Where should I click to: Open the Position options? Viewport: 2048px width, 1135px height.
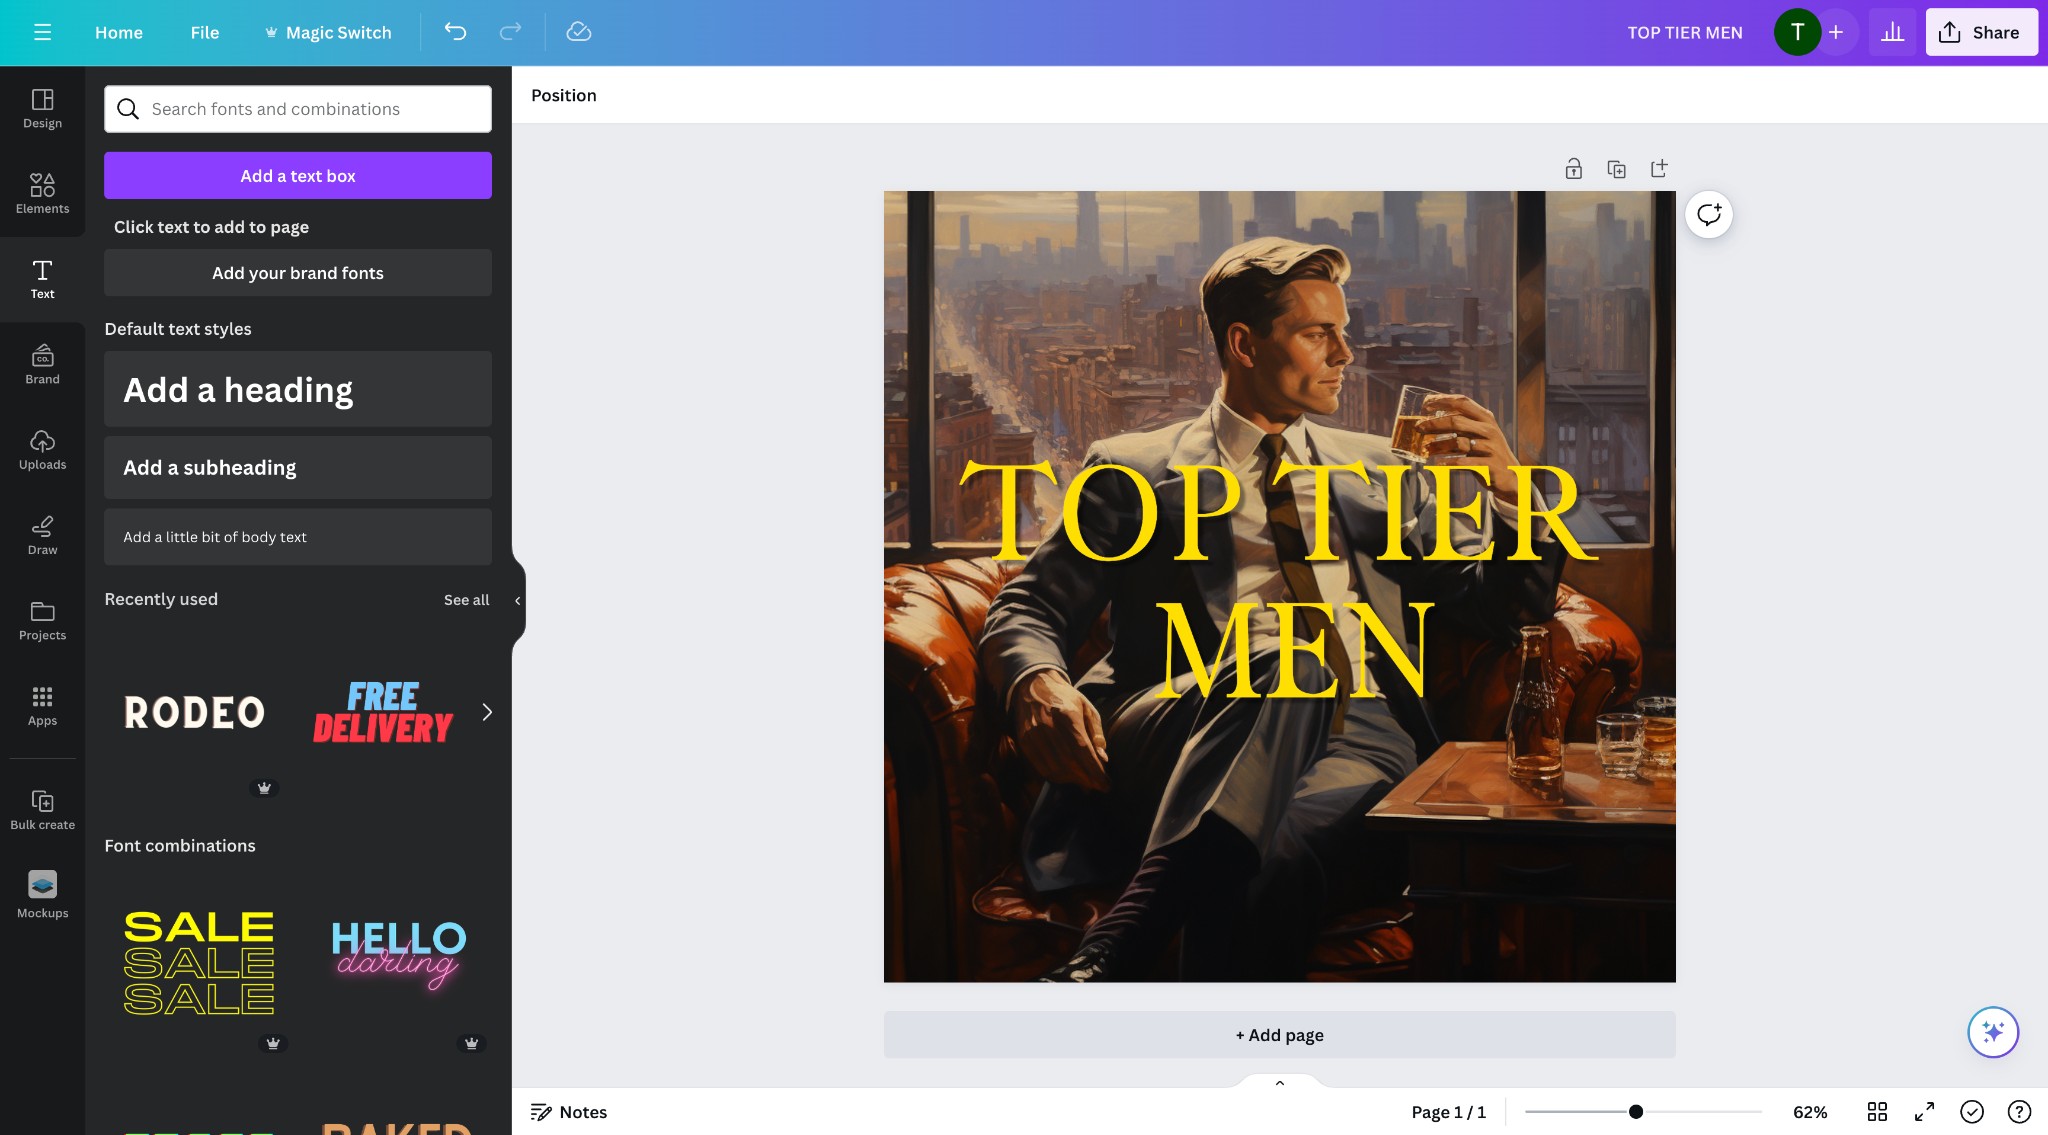[x=564, y=95]
